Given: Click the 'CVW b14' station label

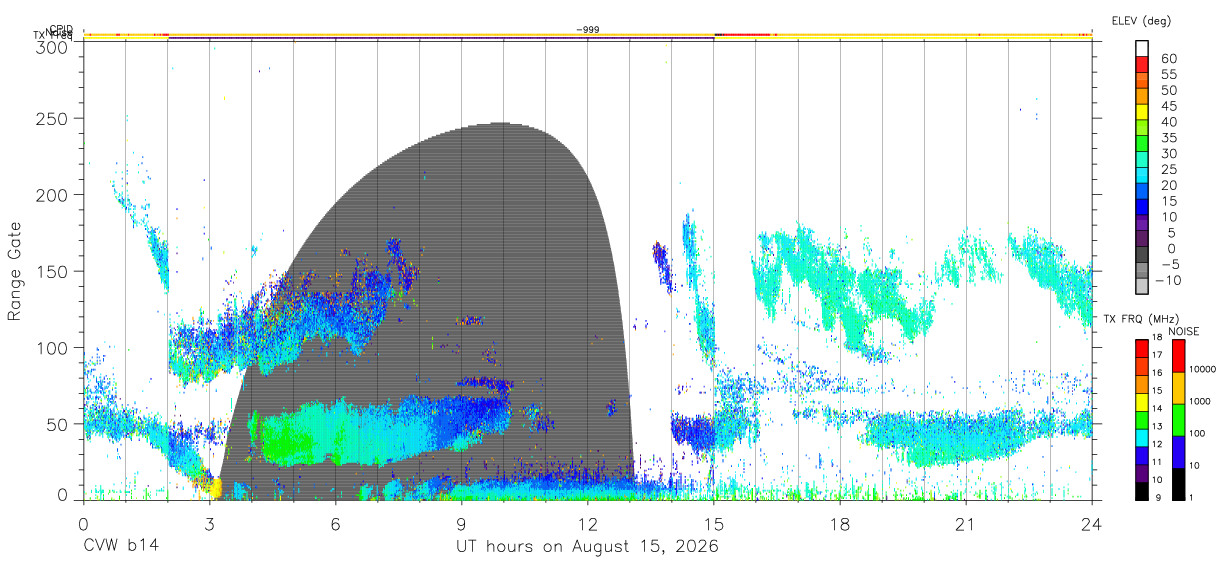Looking at the screenshot, I should (x=120, y=547).
